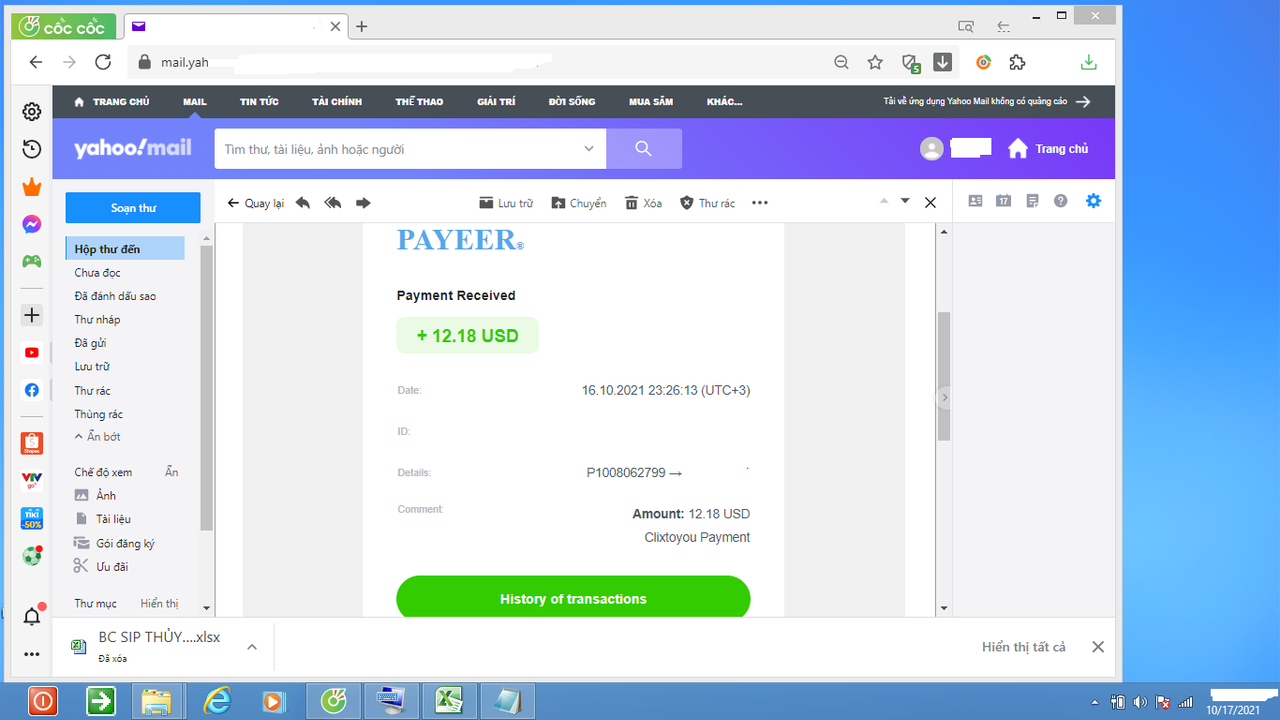The image size is (1280, 720).
Task: Compose new mail with Soạn thư
Action: click(x=133, y=208)
